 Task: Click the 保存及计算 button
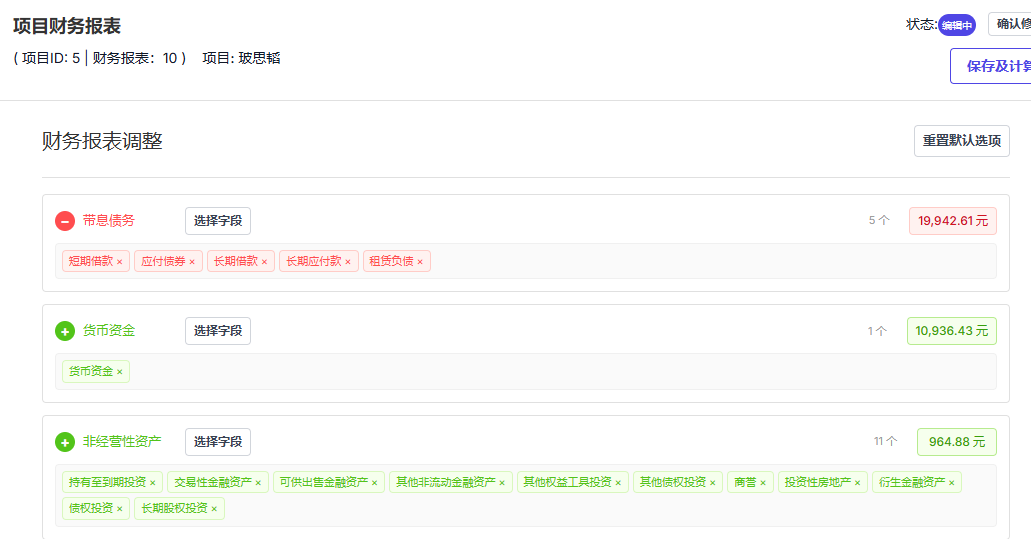991,66
